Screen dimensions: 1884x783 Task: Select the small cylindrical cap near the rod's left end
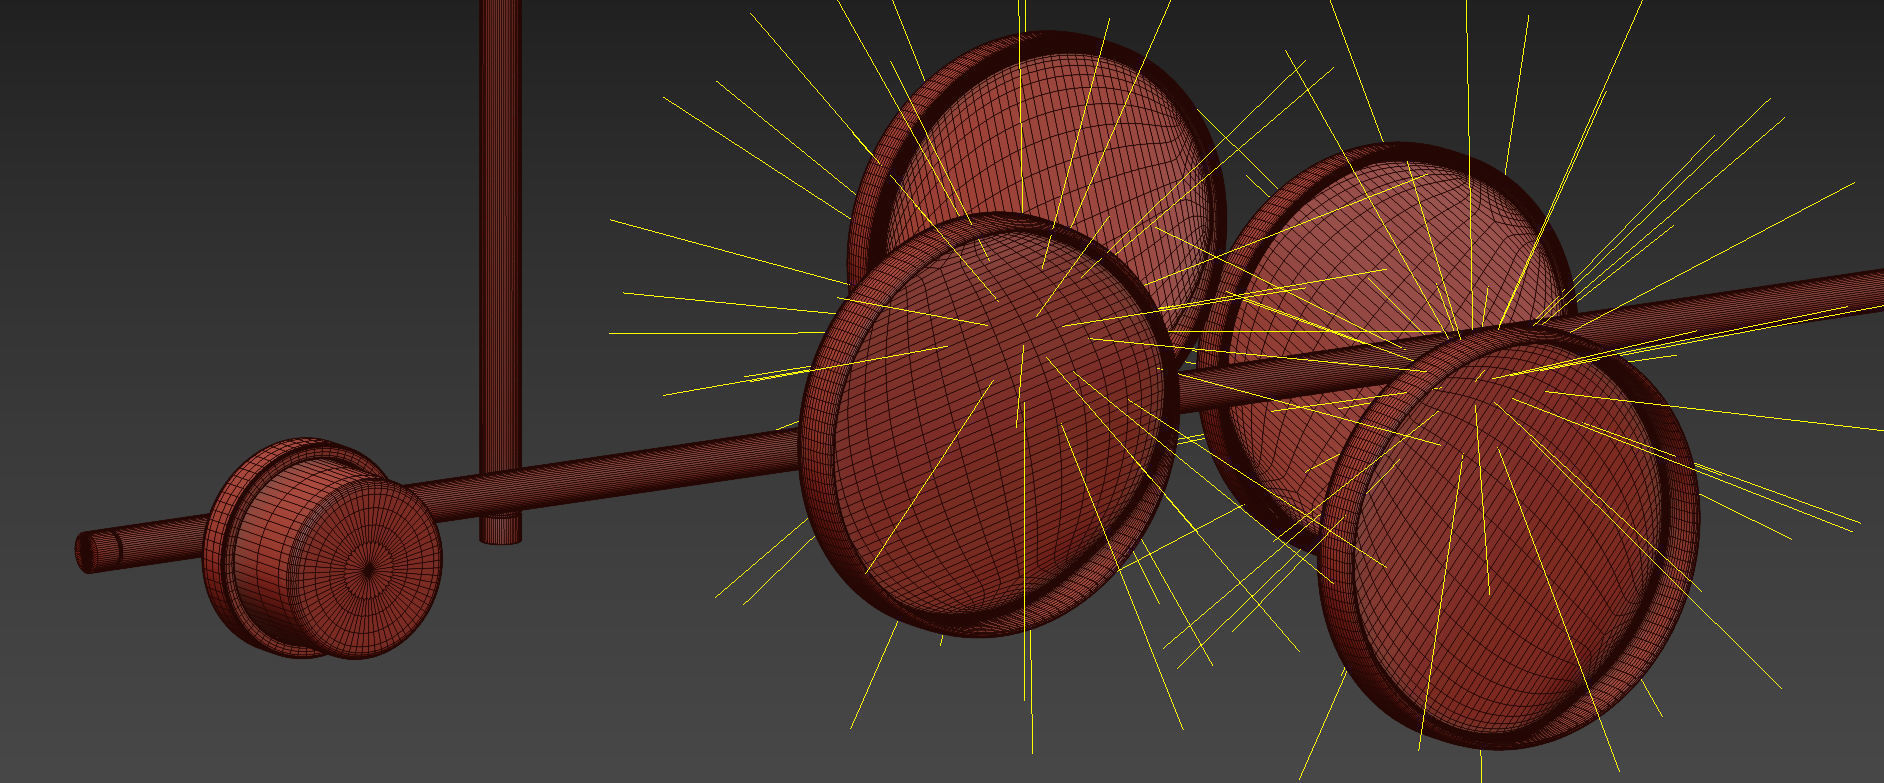point(322,548)
